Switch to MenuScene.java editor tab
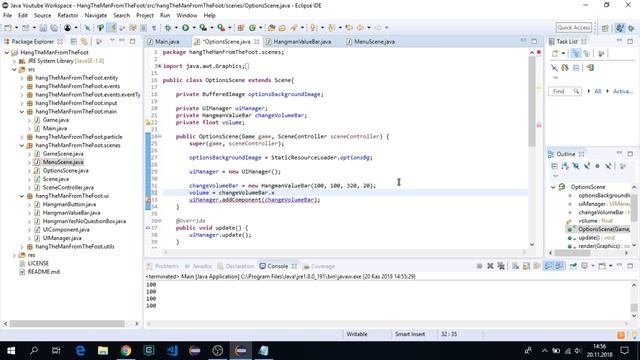 (x=374, y=42)
